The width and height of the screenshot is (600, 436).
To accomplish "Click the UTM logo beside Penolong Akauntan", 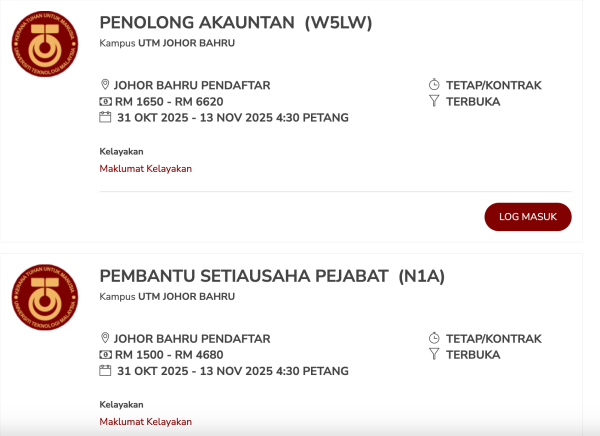I will point(44,45).
